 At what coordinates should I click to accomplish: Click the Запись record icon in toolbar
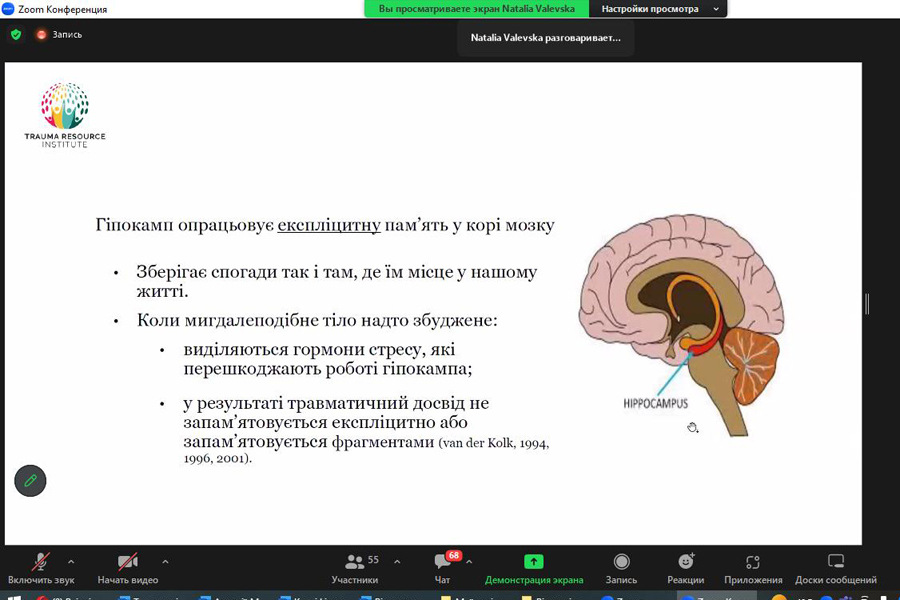coord(621,568)
